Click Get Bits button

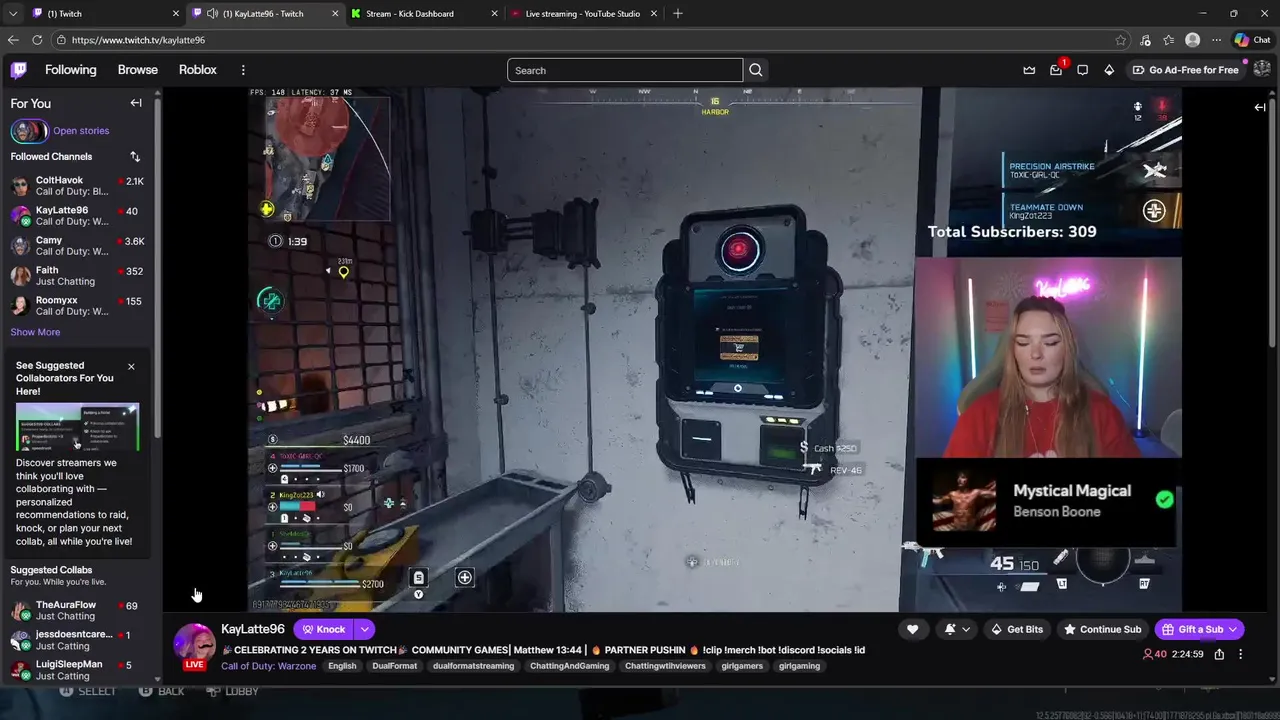(1016, 629)
